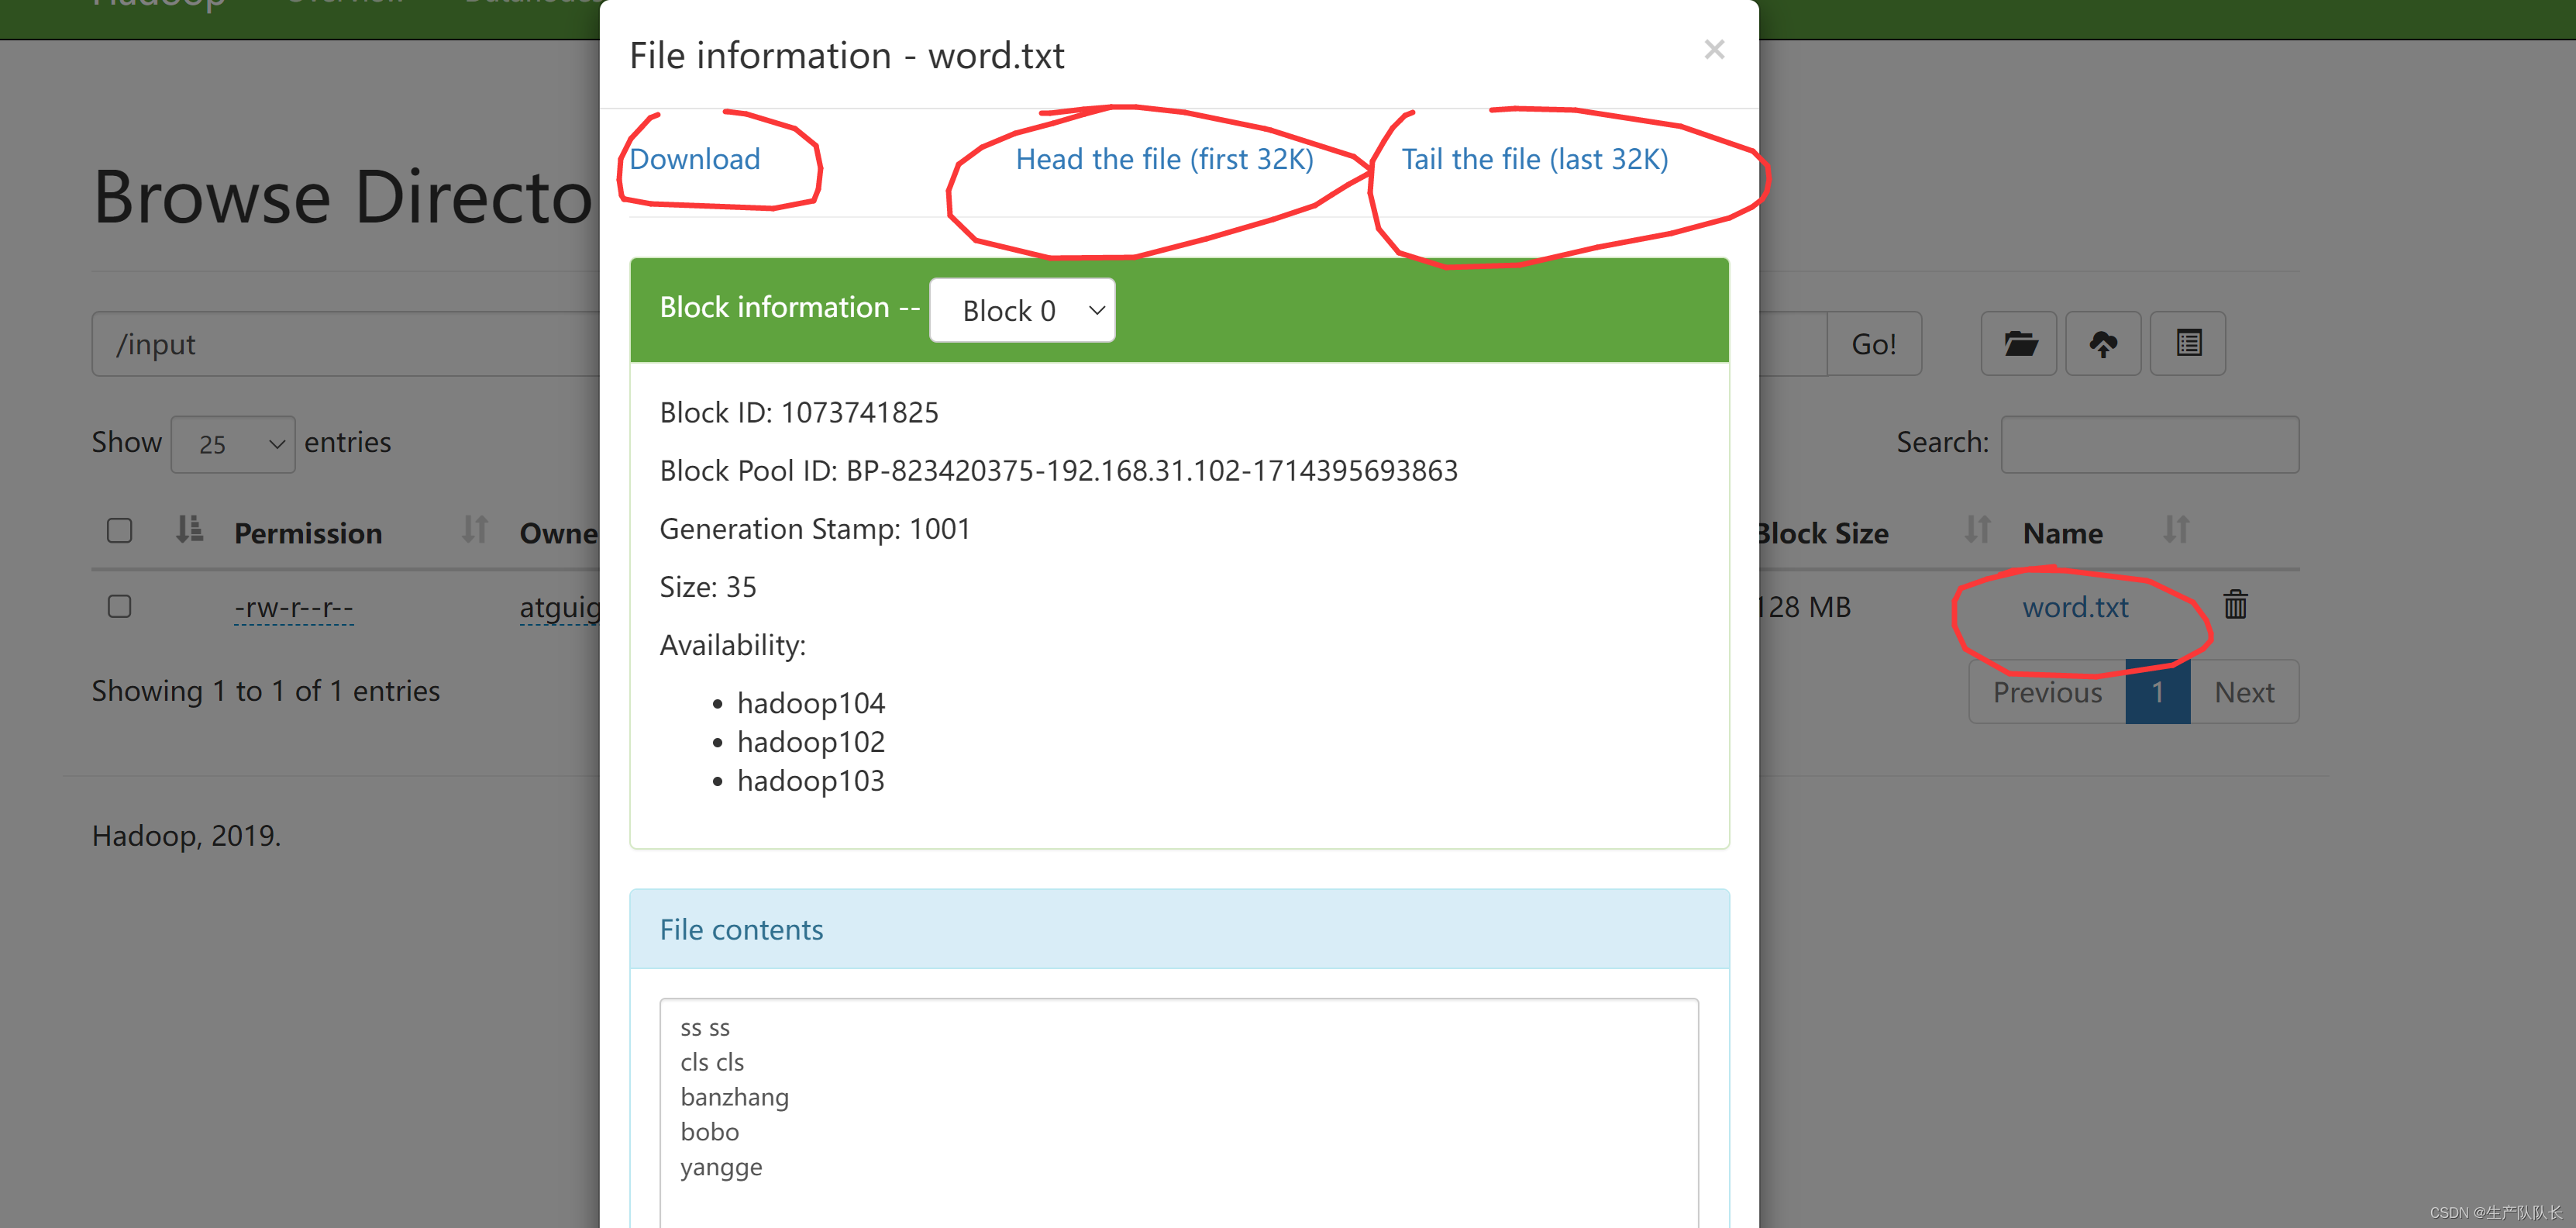2576x1228 pixels.
Task: Sort by the Name column arrows
Action: click(2176, 529)
